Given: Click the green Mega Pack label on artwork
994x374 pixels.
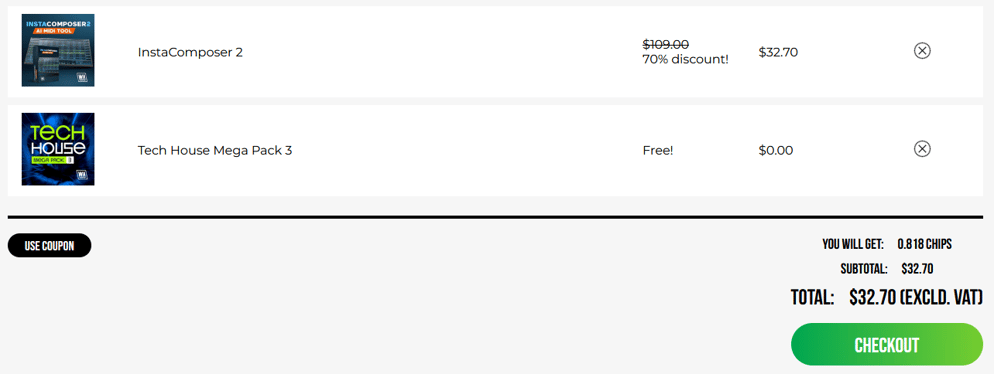Looking at the screenshot, I should point(48,161).
